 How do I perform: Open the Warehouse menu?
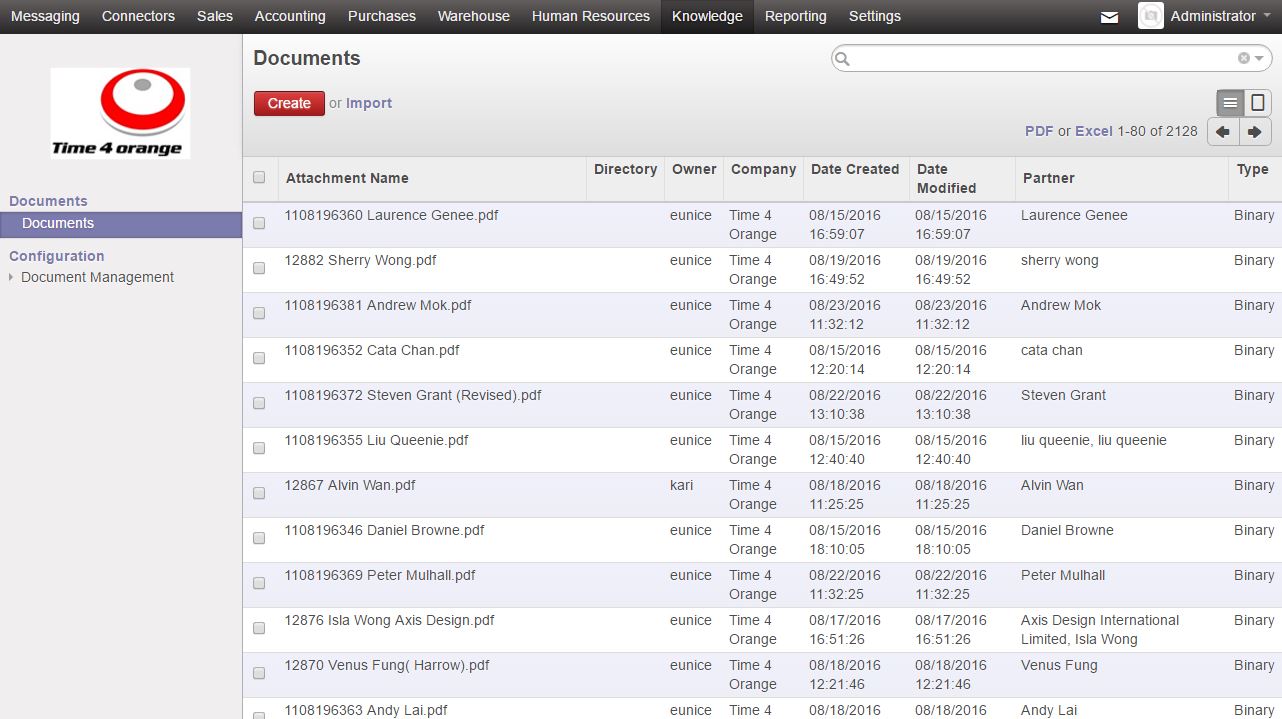[x=474, y=16]
